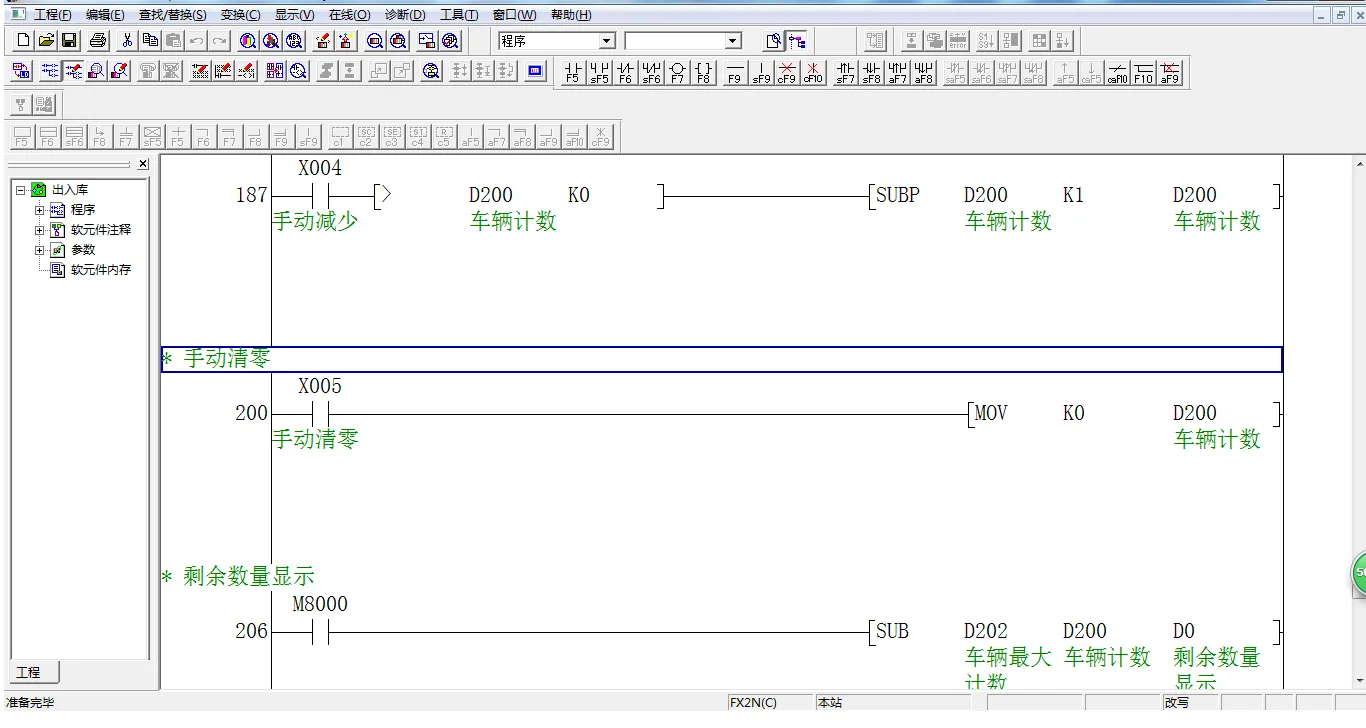Viewport: 1366px width, 728px height.
Task: Insert coil with F7 tool
Action: 677,73
